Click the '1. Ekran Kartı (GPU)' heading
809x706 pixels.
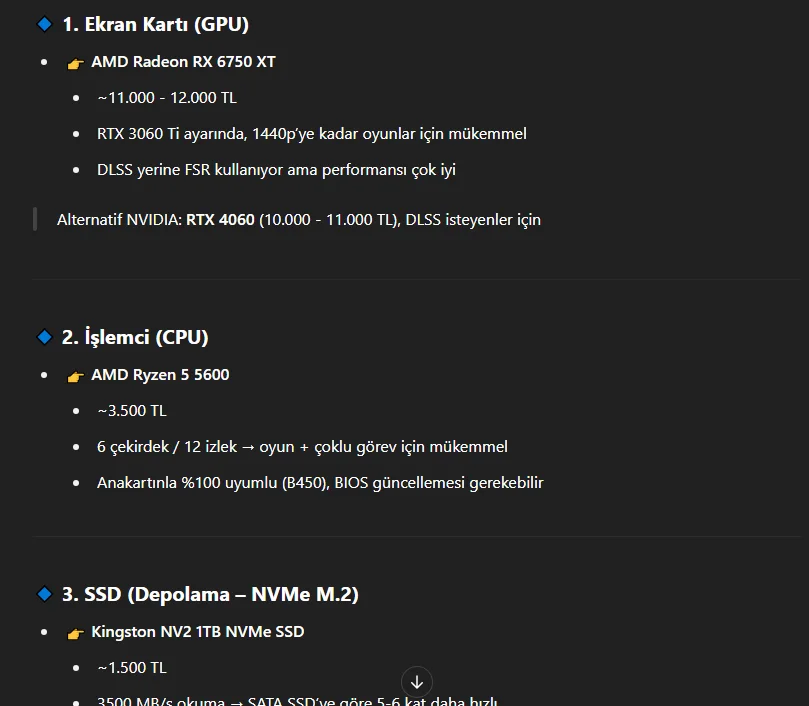[x=155, y=24]
